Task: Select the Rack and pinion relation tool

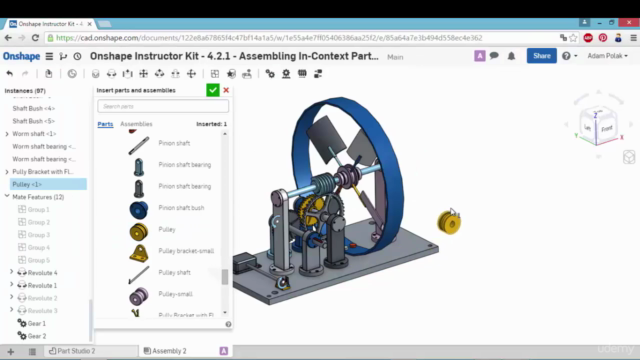Action: (x=286, y=74)
